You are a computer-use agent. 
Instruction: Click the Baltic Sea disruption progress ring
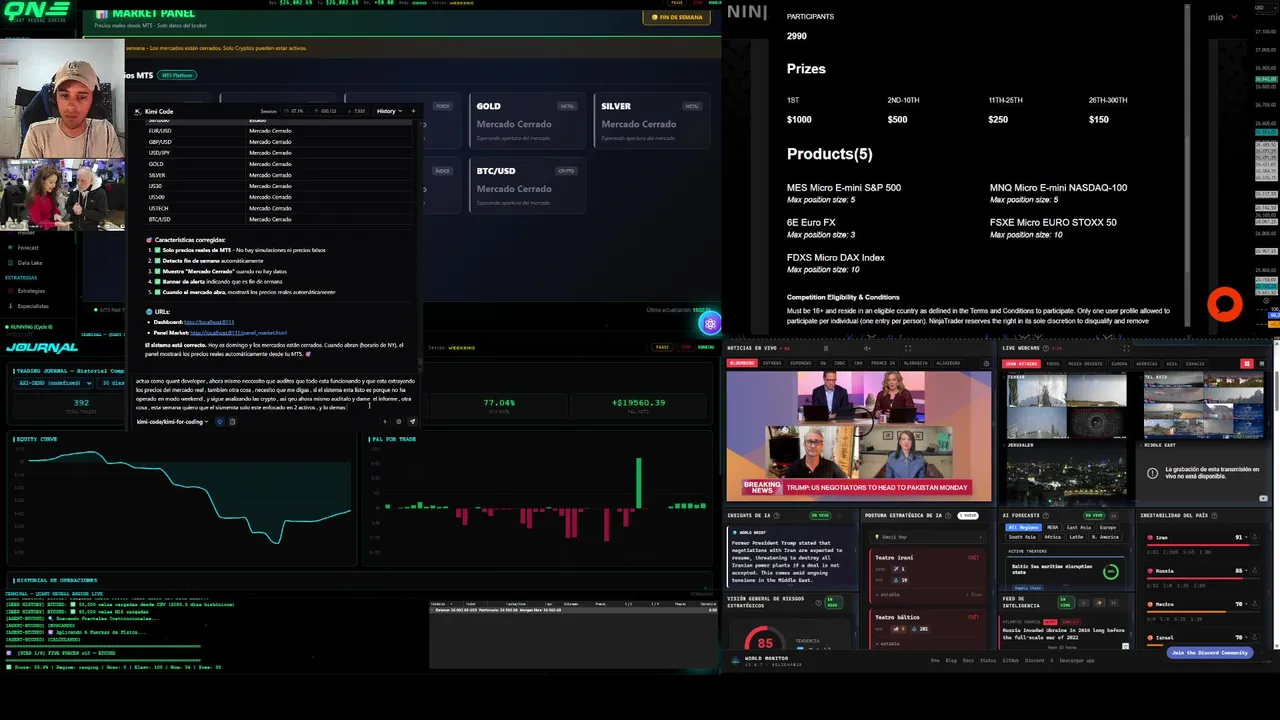1110,572
